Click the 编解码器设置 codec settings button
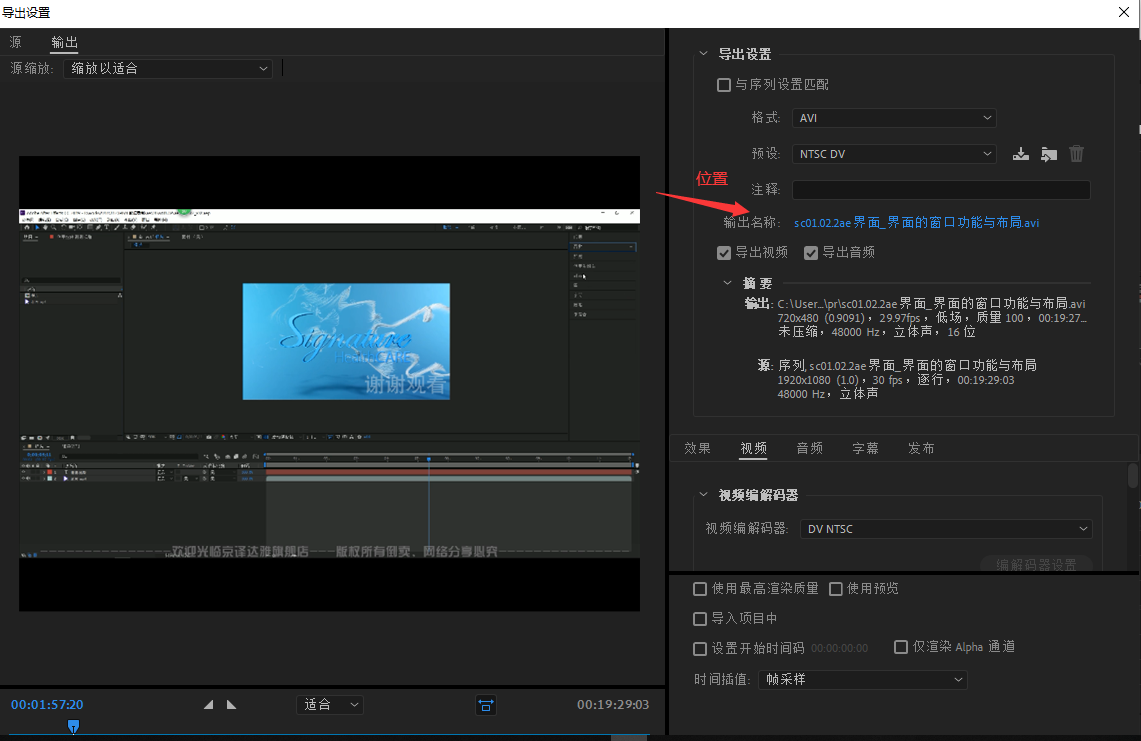Image resolution: width=1141 pixels, height=741 pixels. pyautogui.click(x=1037, y=565)
